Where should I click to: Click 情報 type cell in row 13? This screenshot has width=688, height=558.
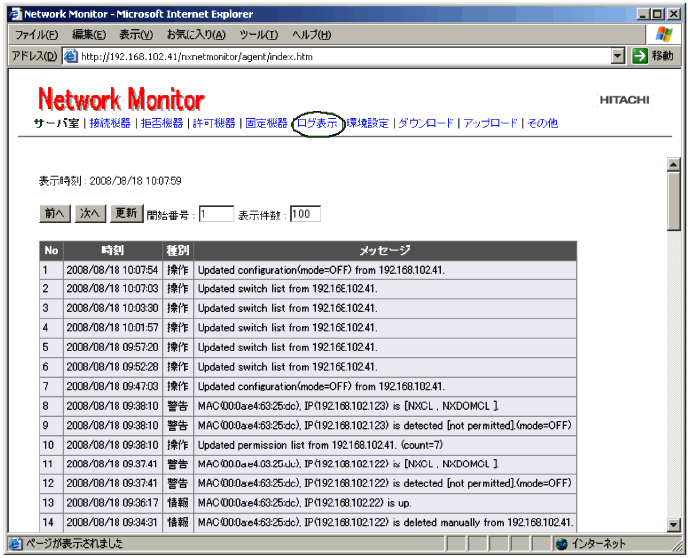tap(178, 503)
